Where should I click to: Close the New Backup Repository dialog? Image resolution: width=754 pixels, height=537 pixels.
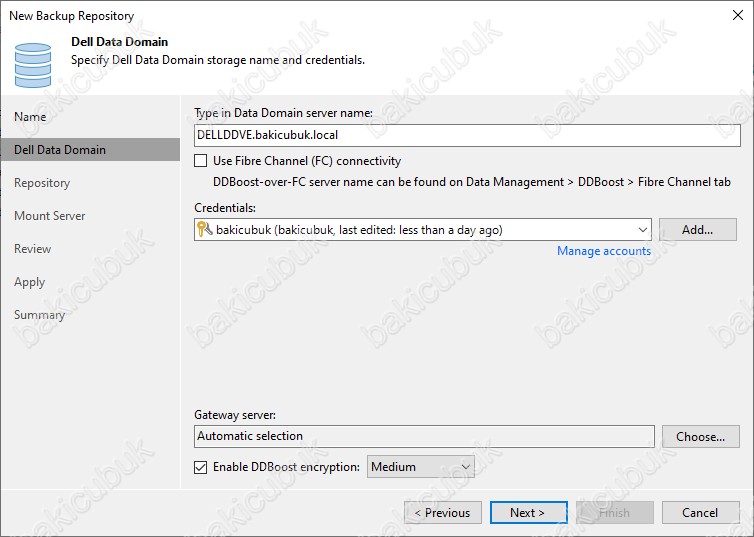[x=738, y=15]
